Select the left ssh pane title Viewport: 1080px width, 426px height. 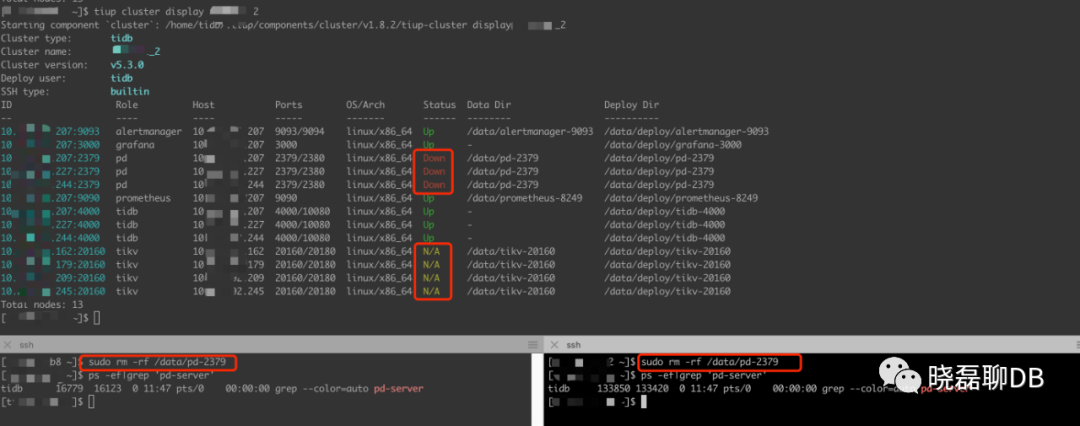point(25,345)
